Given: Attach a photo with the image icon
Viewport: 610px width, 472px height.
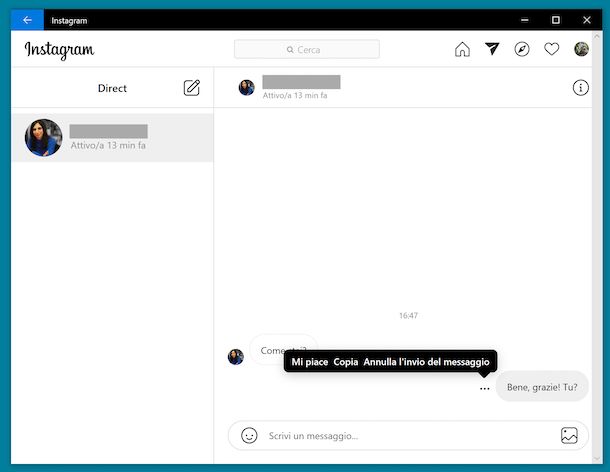Looking at the screenshot, I should tap(569, 435).
